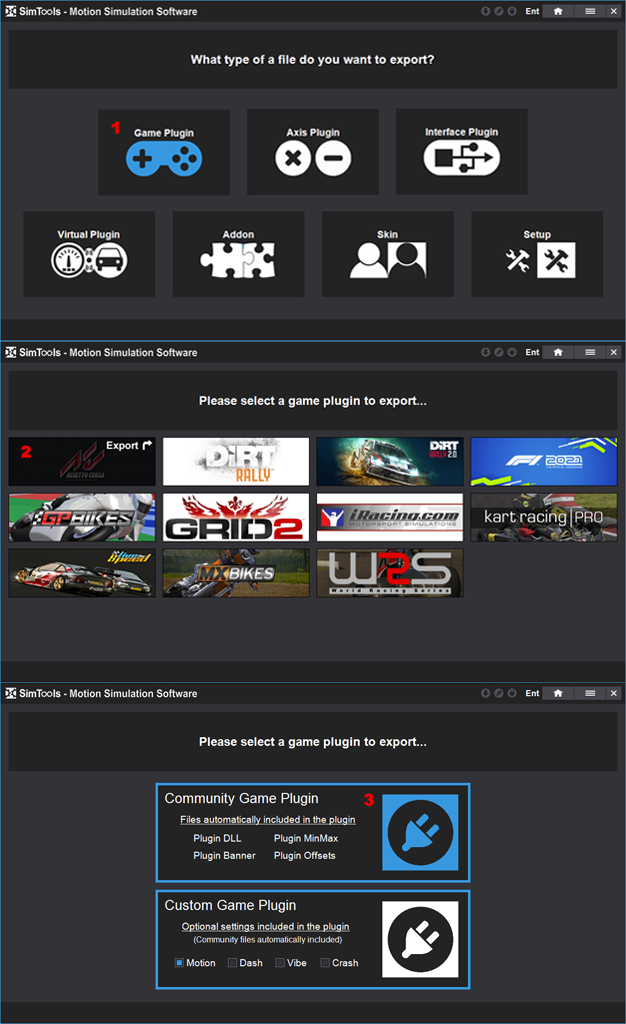626x1024 pixels.
Task: Uncheck the Motion checkbox
Action: 179,963
